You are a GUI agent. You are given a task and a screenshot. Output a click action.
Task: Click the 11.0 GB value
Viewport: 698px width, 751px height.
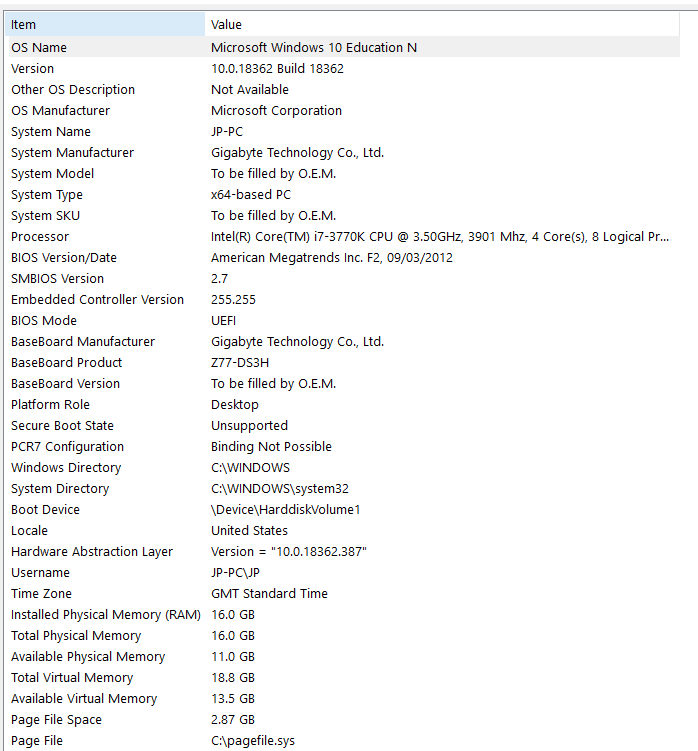pos(233,658)
